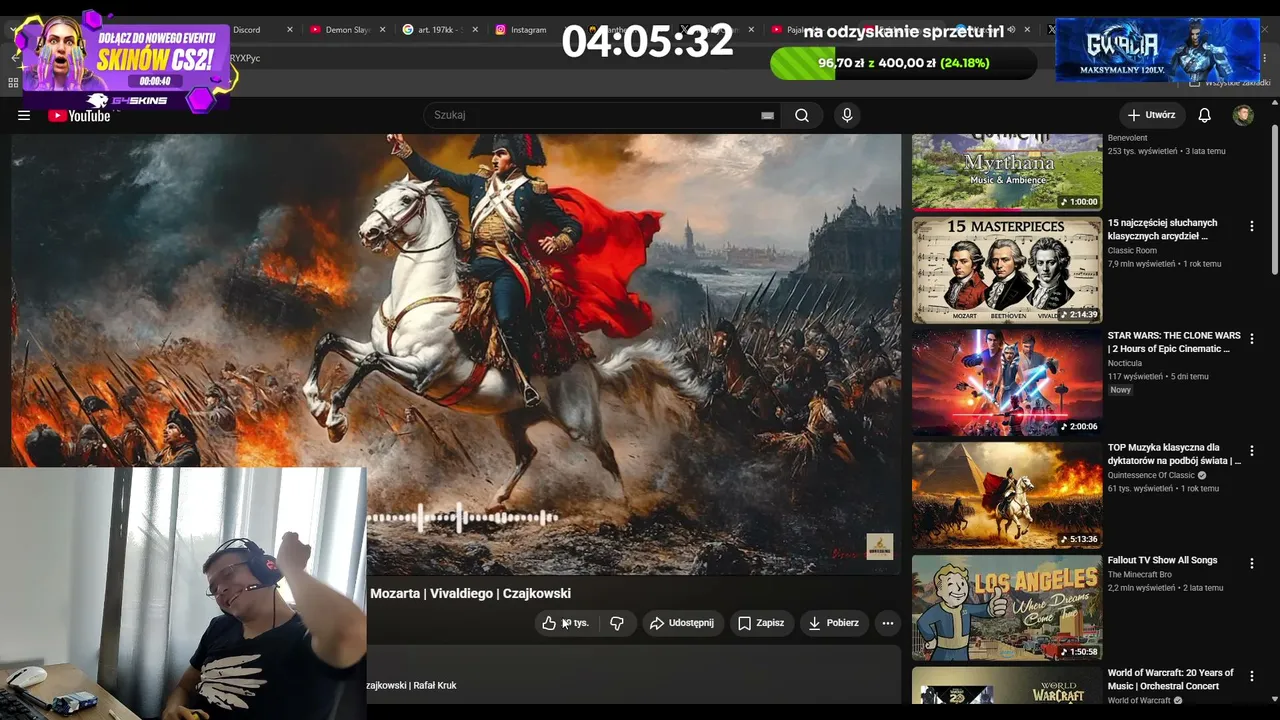
Task: Click the '7,9 mln wyświetleń' text
Action: [x=1141, y=264]
